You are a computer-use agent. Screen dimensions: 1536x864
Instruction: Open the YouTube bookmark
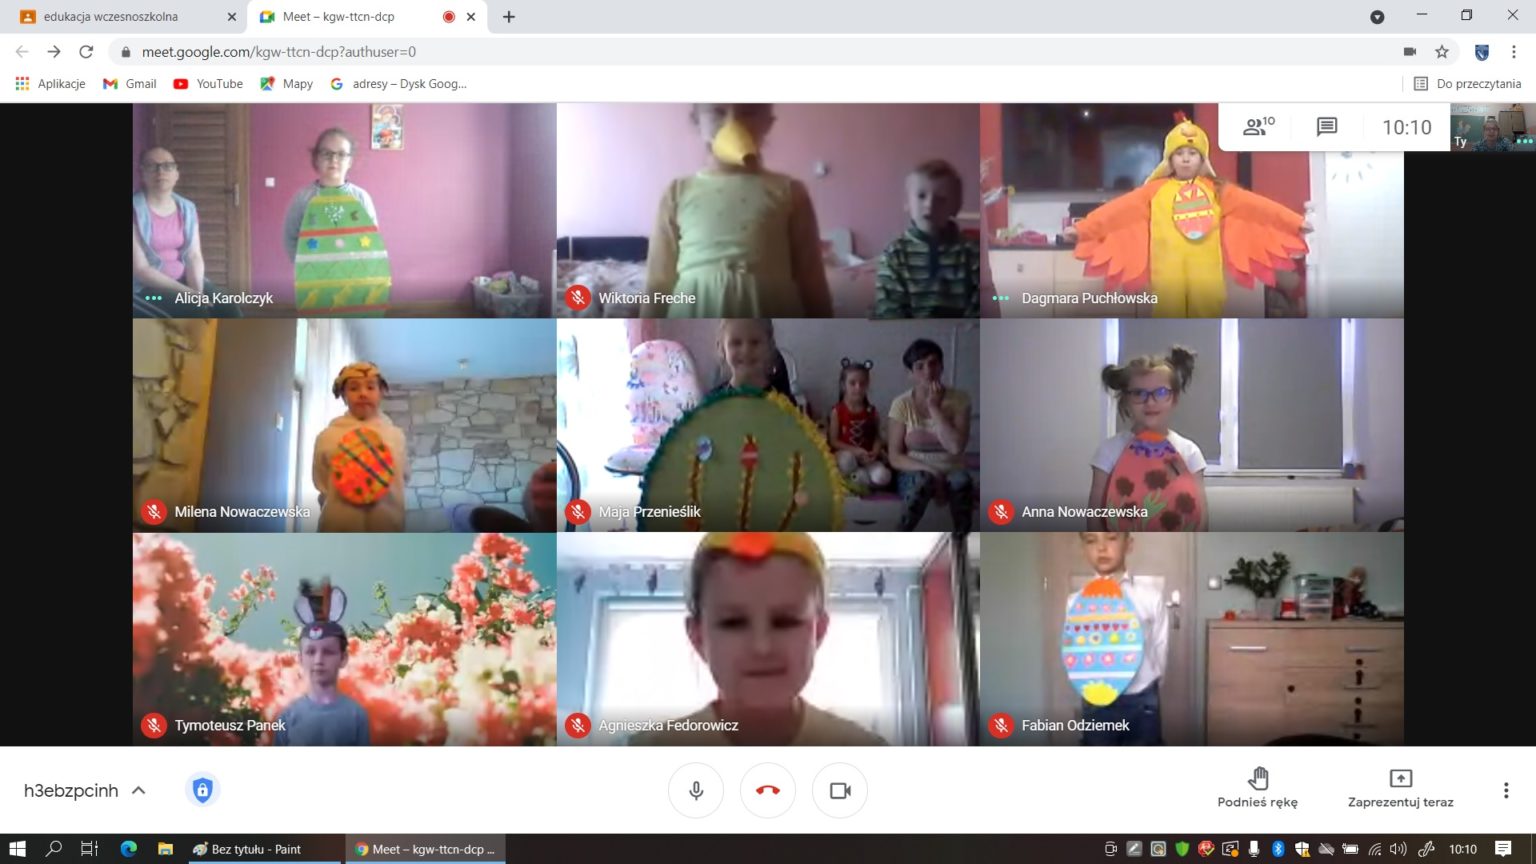[208, 84]
